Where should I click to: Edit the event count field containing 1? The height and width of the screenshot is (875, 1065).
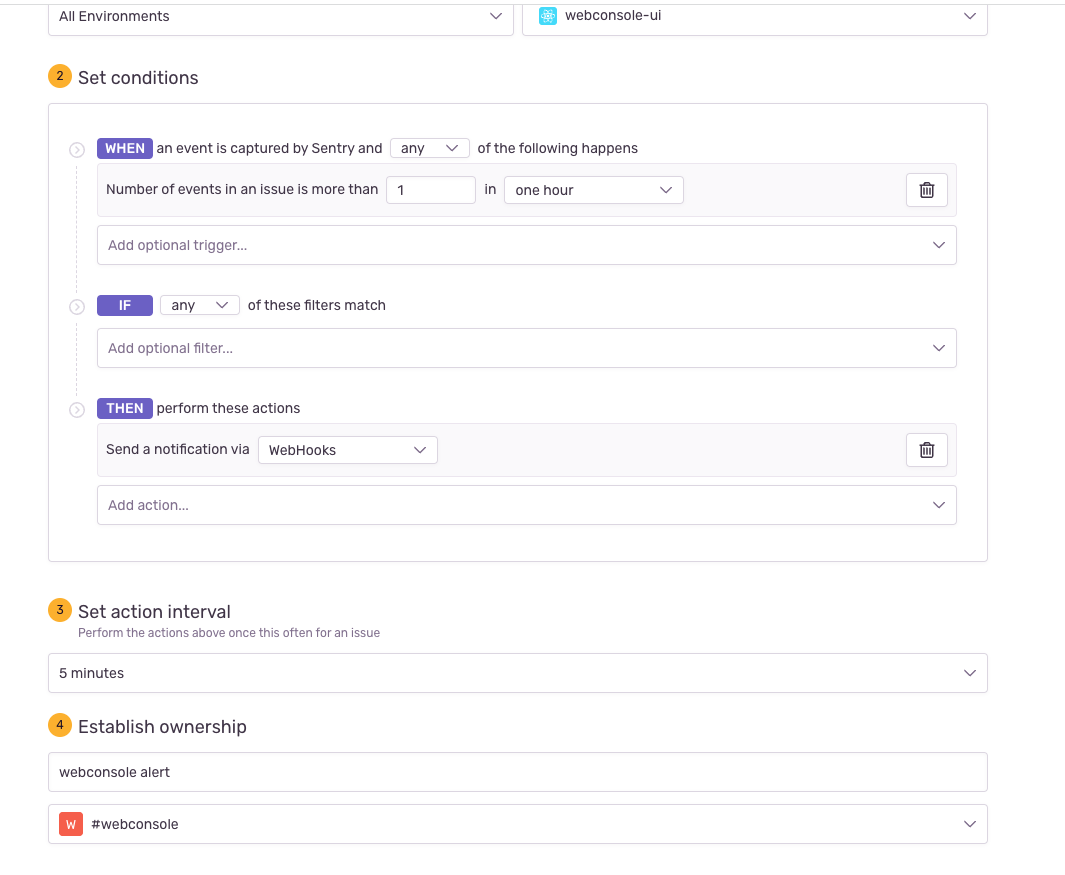[430, 189]
